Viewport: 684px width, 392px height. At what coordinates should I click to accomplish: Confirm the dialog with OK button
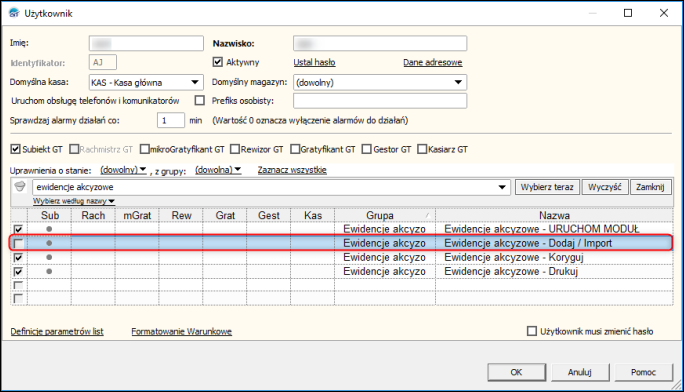coord(516,372)
